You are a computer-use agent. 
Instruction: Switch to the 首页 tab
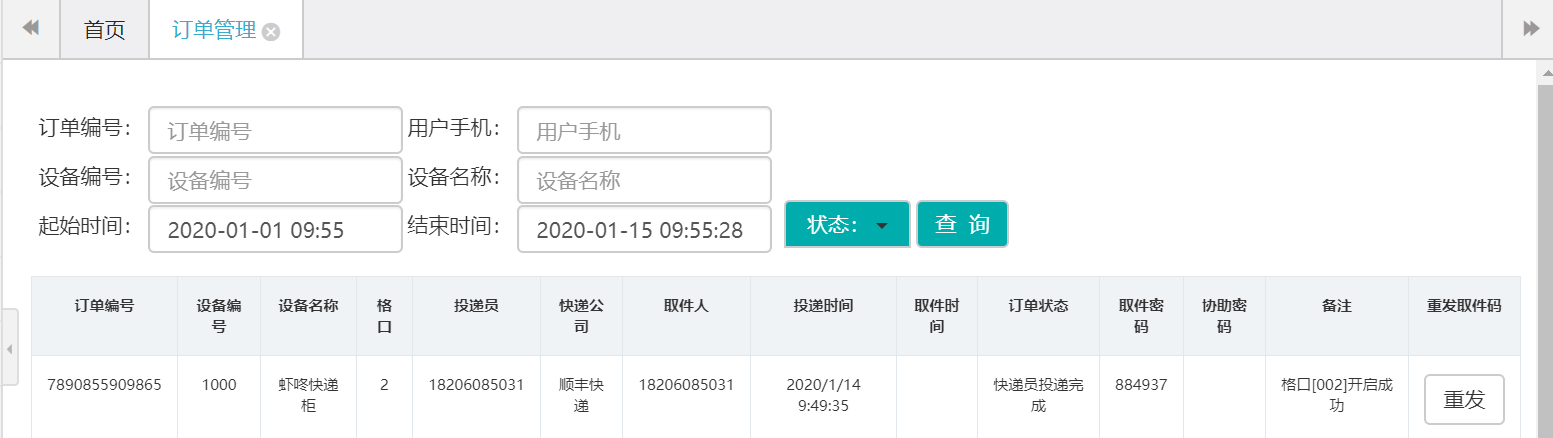[104, 30]
